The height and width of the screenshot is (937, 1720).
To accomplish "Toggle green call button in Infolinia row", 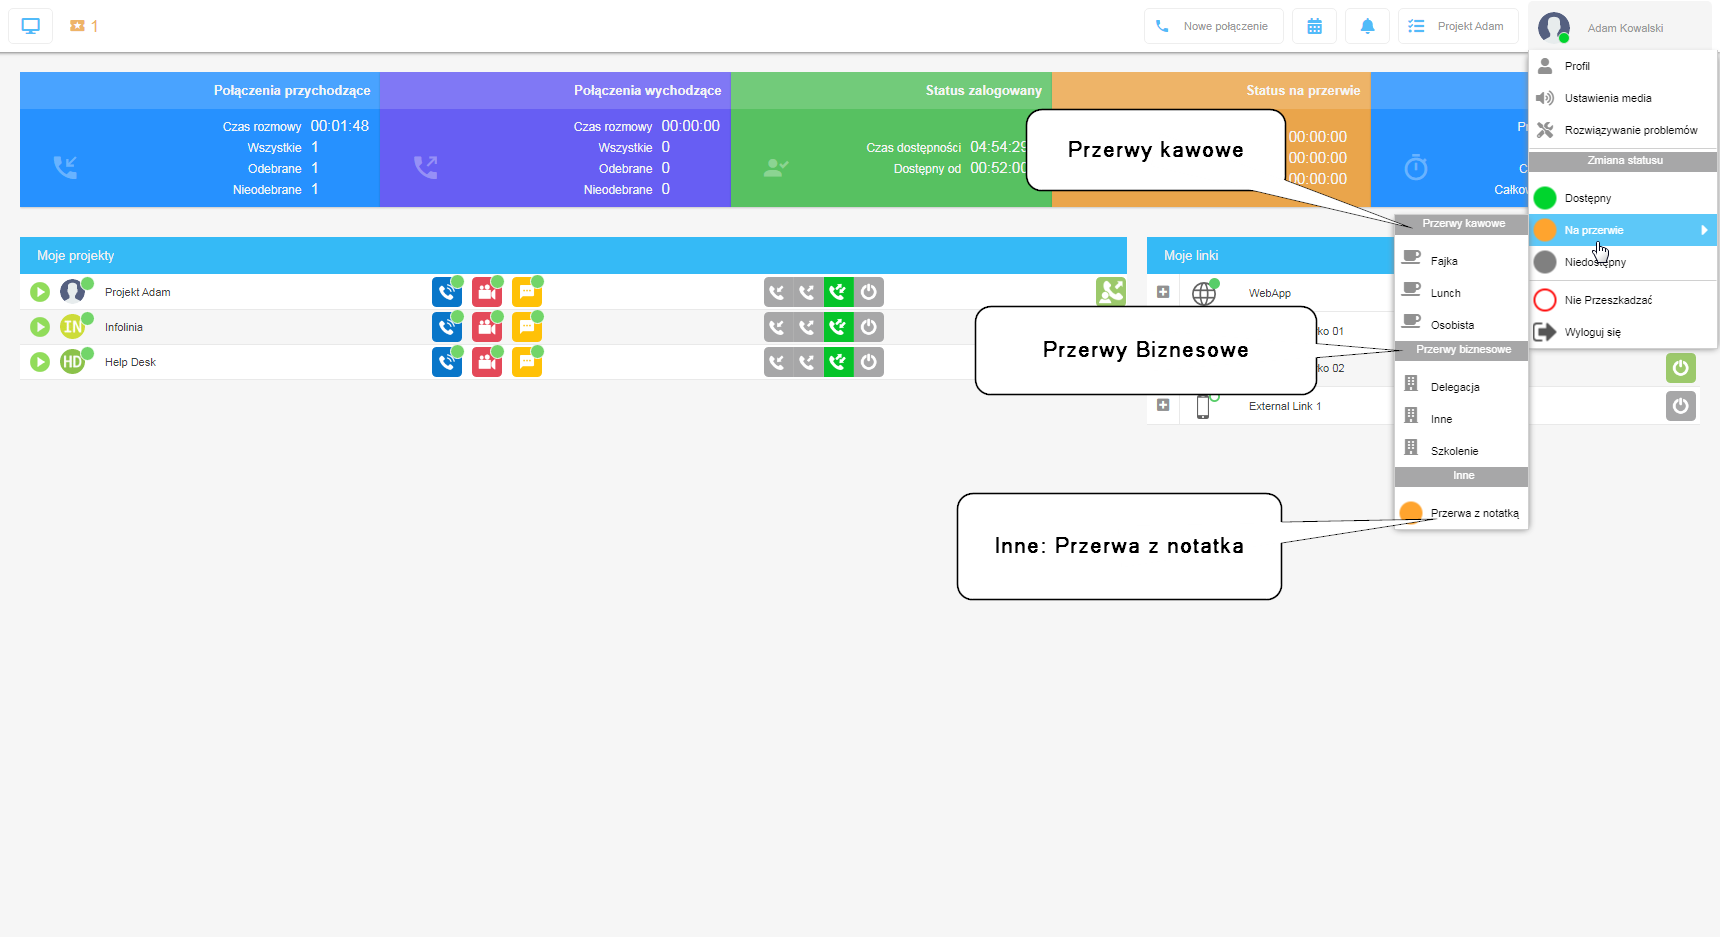I will coord(838,327).
